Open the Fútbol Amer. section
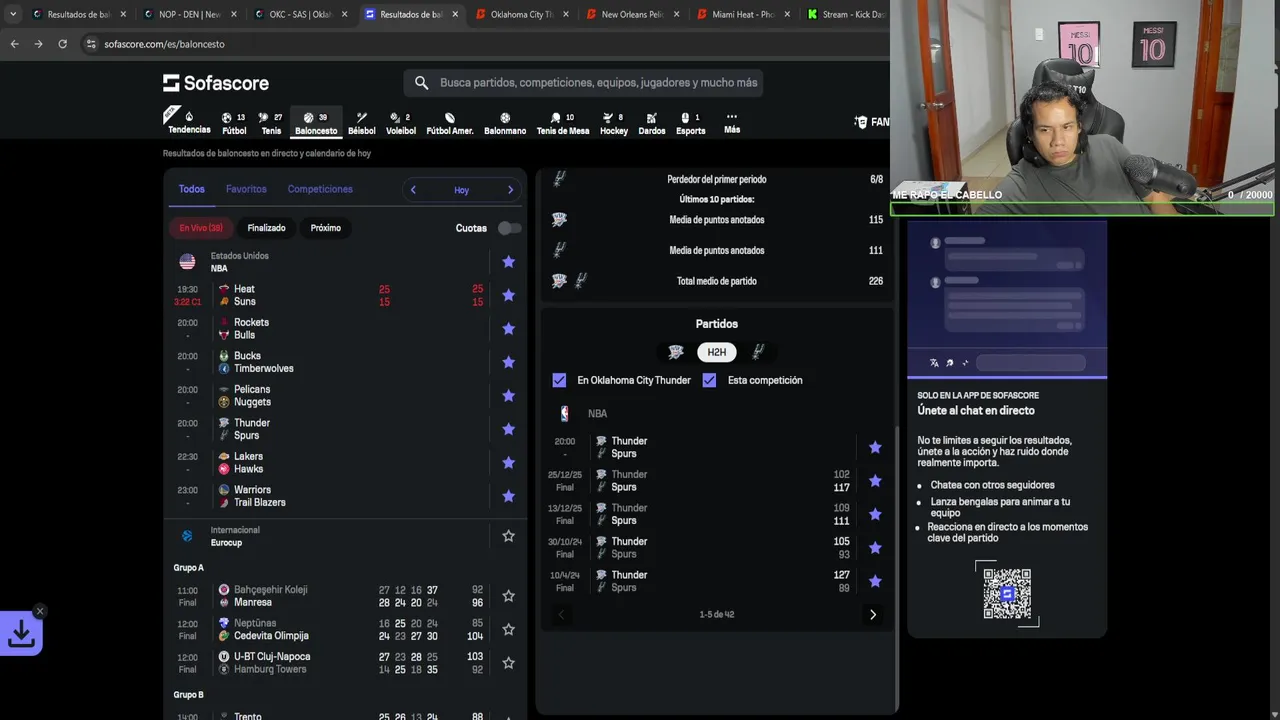The width and height of the screenshot is (1280, 720). pos(450,123)
